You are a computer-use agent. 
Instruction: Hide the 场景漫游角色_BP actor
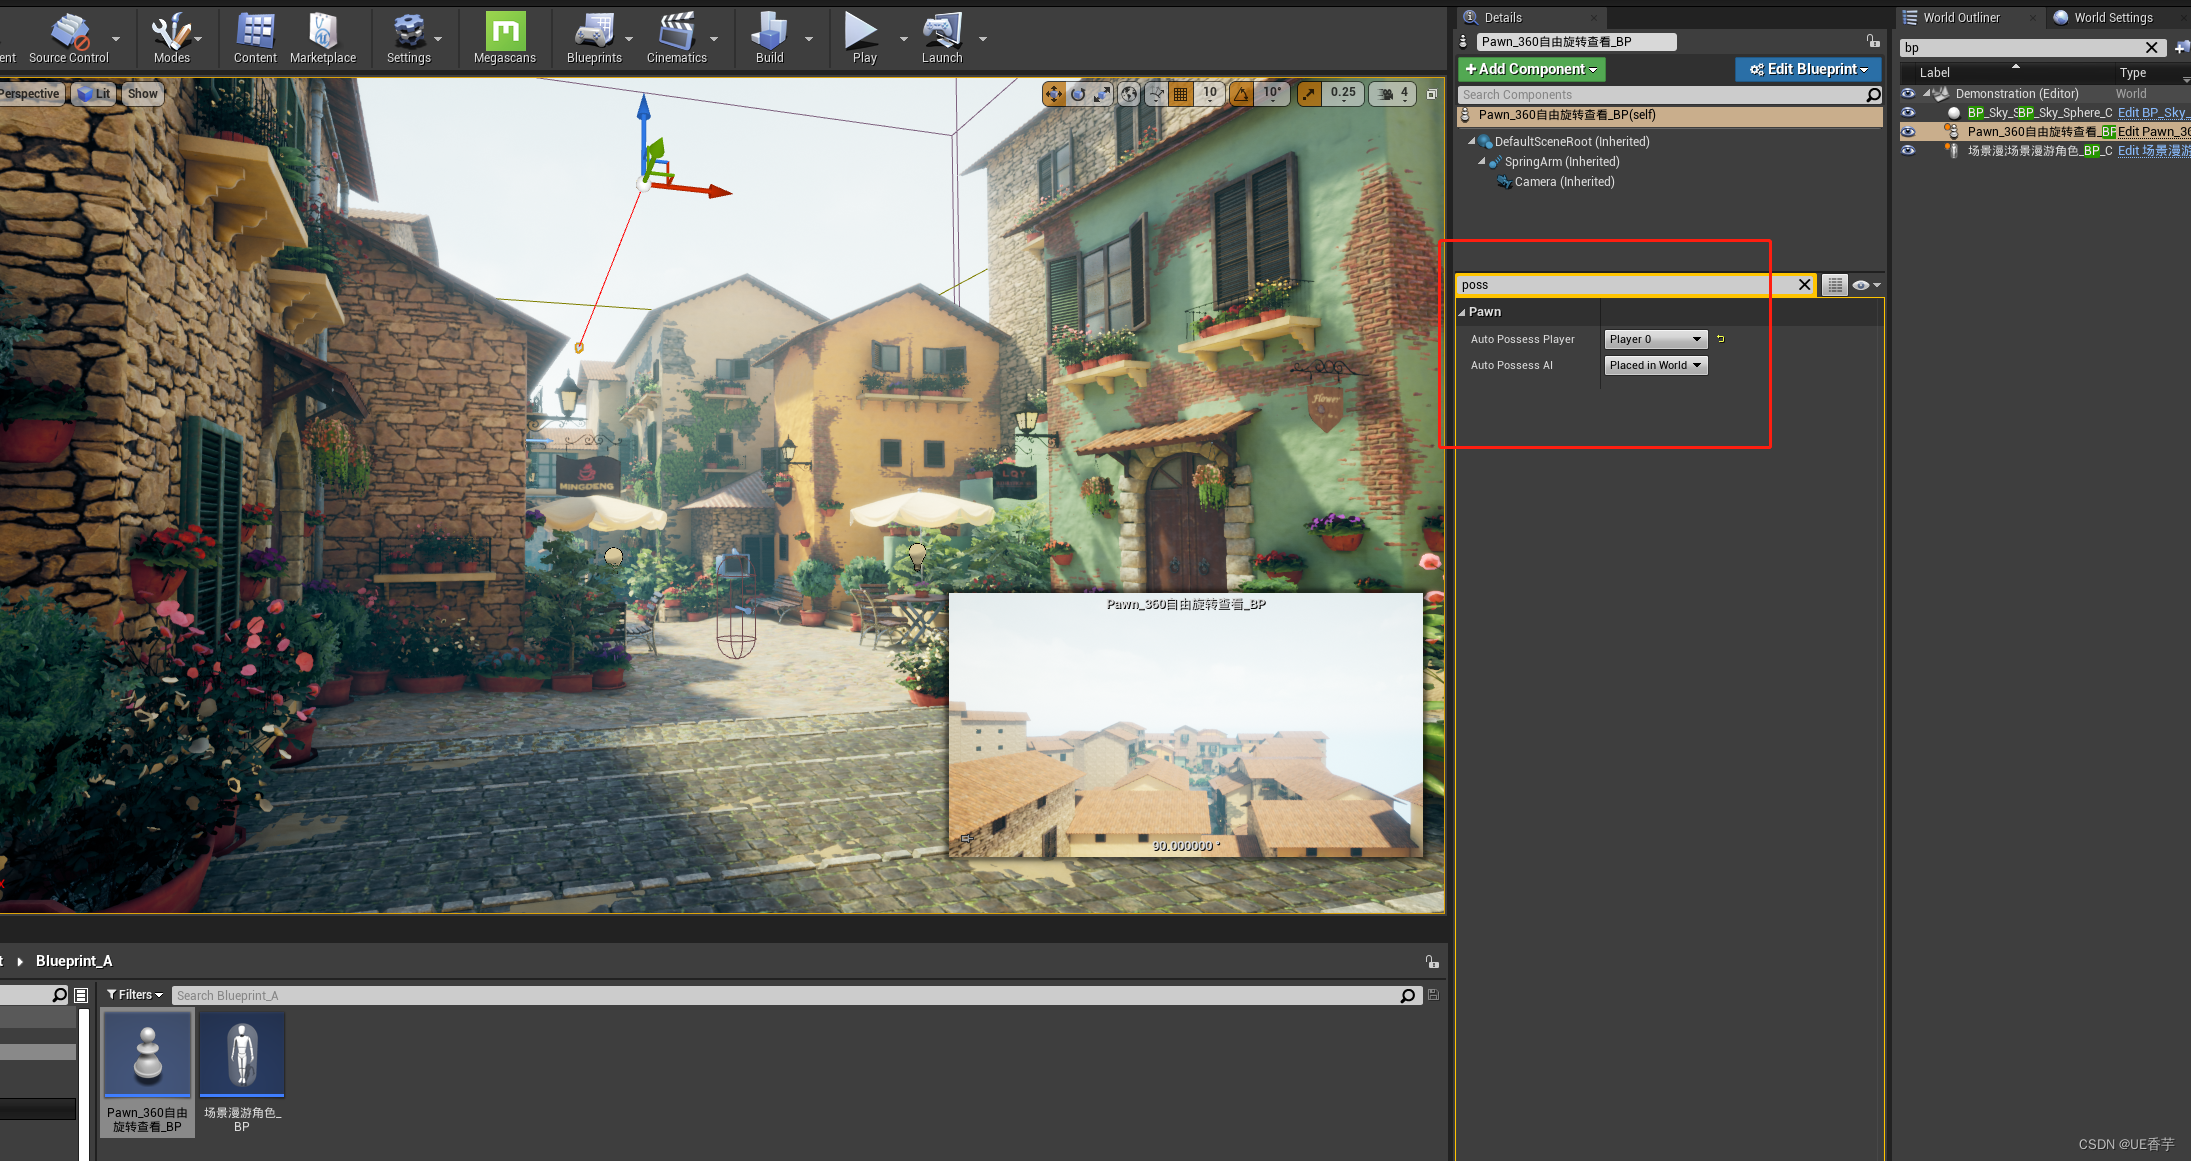point(1908,150)
